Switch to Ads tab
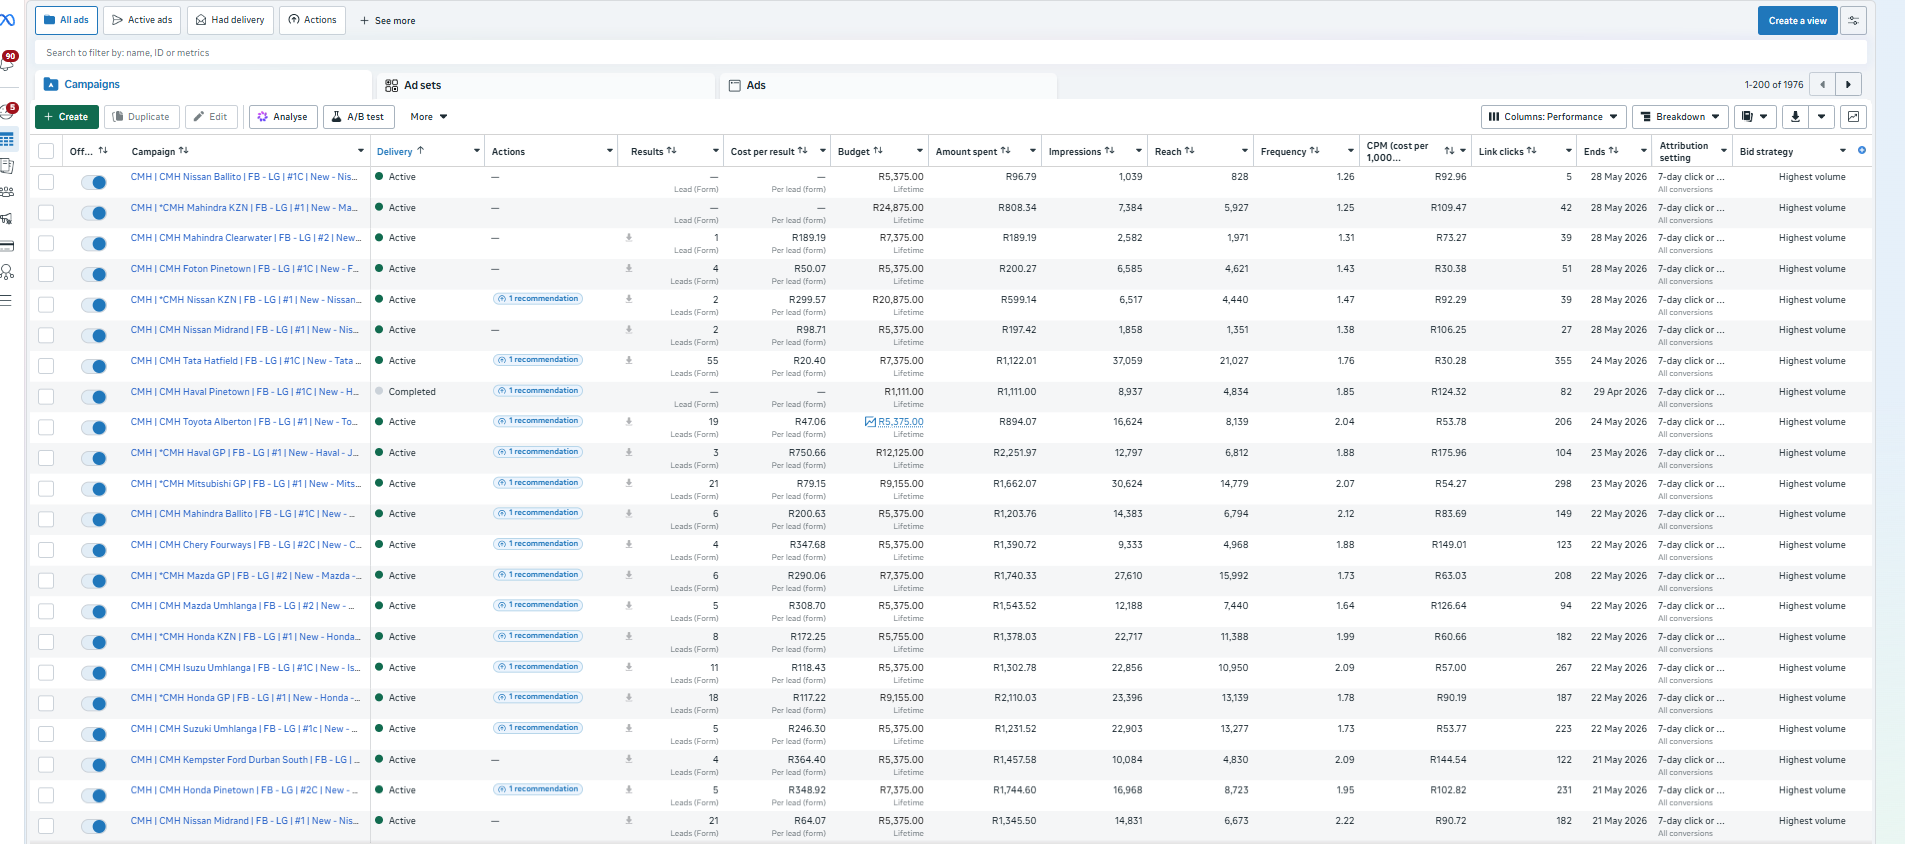Screen dimensions: 1905x844 [x=888, y=85]
